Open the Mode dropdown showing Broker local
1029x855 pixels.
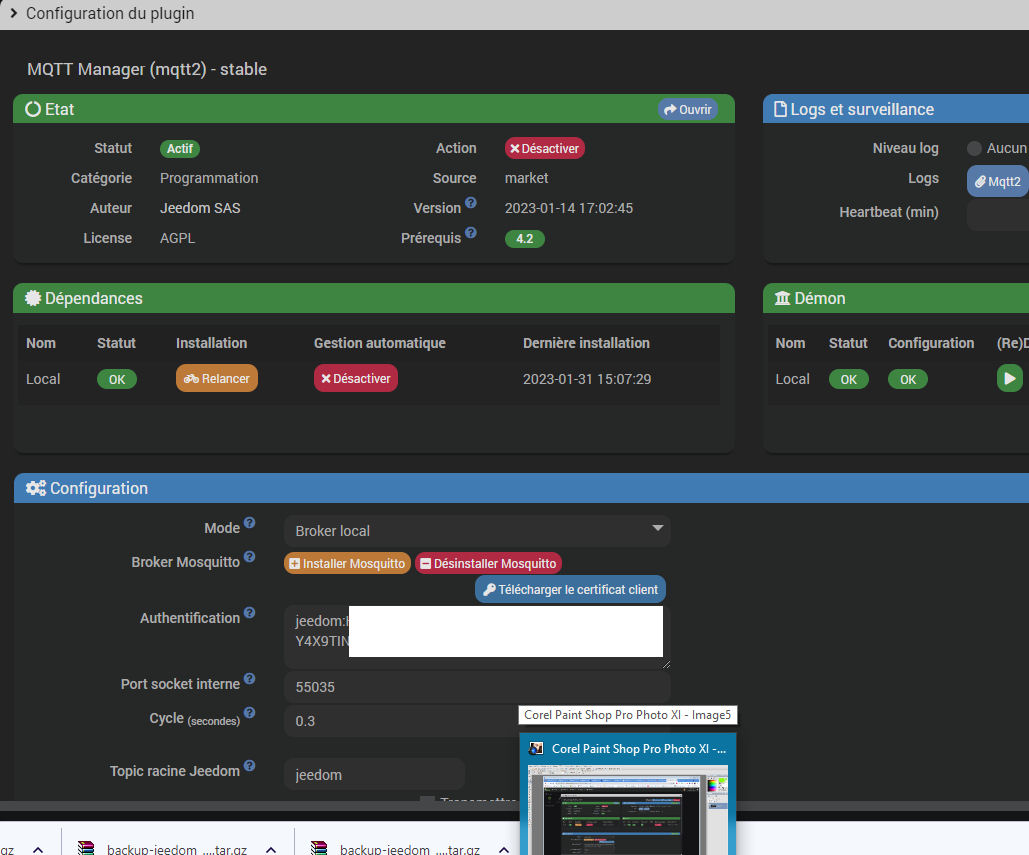[476, 530]
